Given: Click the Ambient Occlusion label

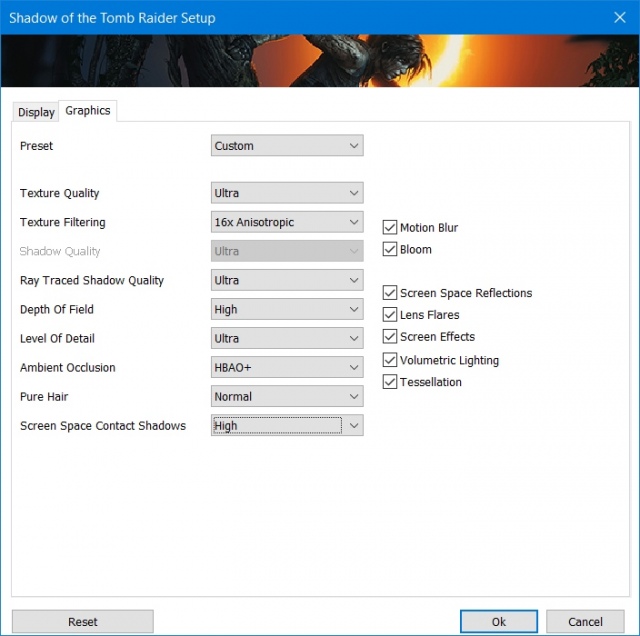Looking at the screenshot, I should tap(68, 367).
